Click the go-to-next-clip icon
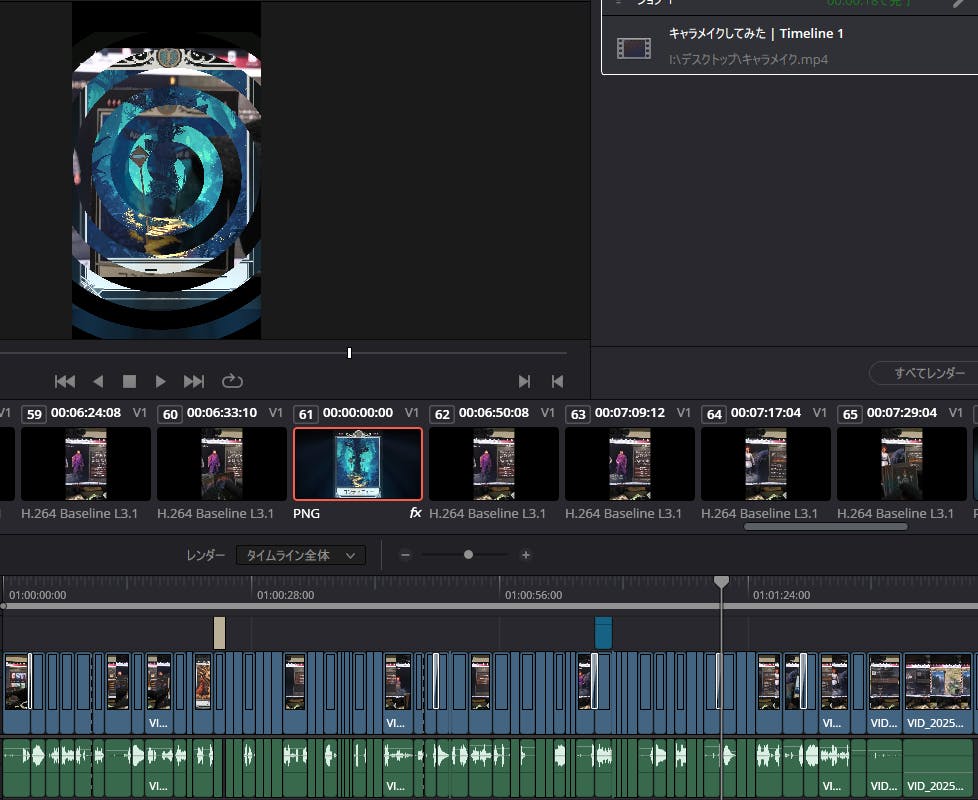This screenshot has height=800, width=978. click(524, 381)
